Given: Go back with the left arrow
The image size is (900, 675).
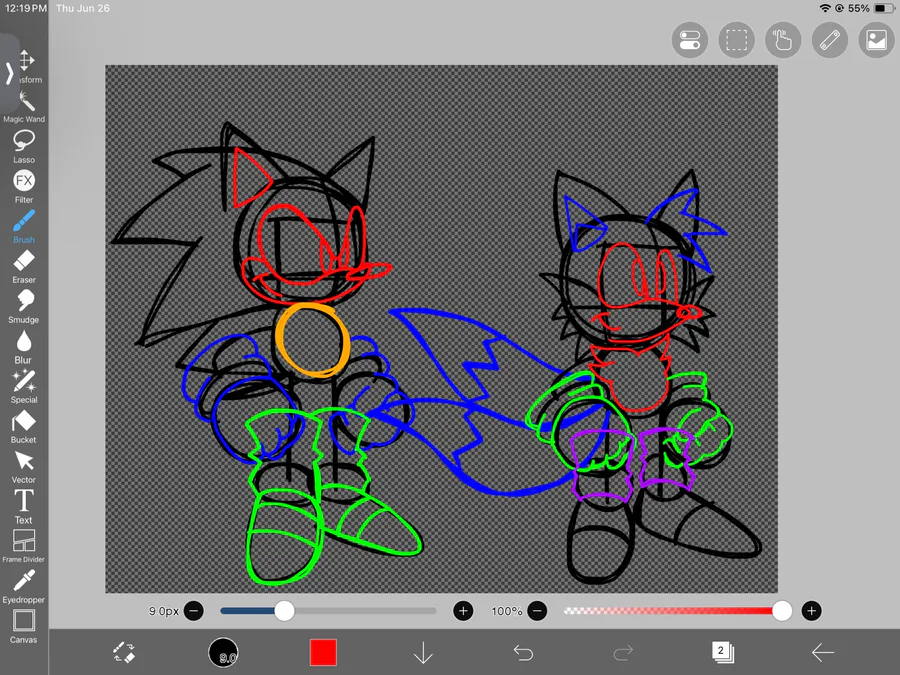Looking at the screenshot, I should (x=823, y=653).
